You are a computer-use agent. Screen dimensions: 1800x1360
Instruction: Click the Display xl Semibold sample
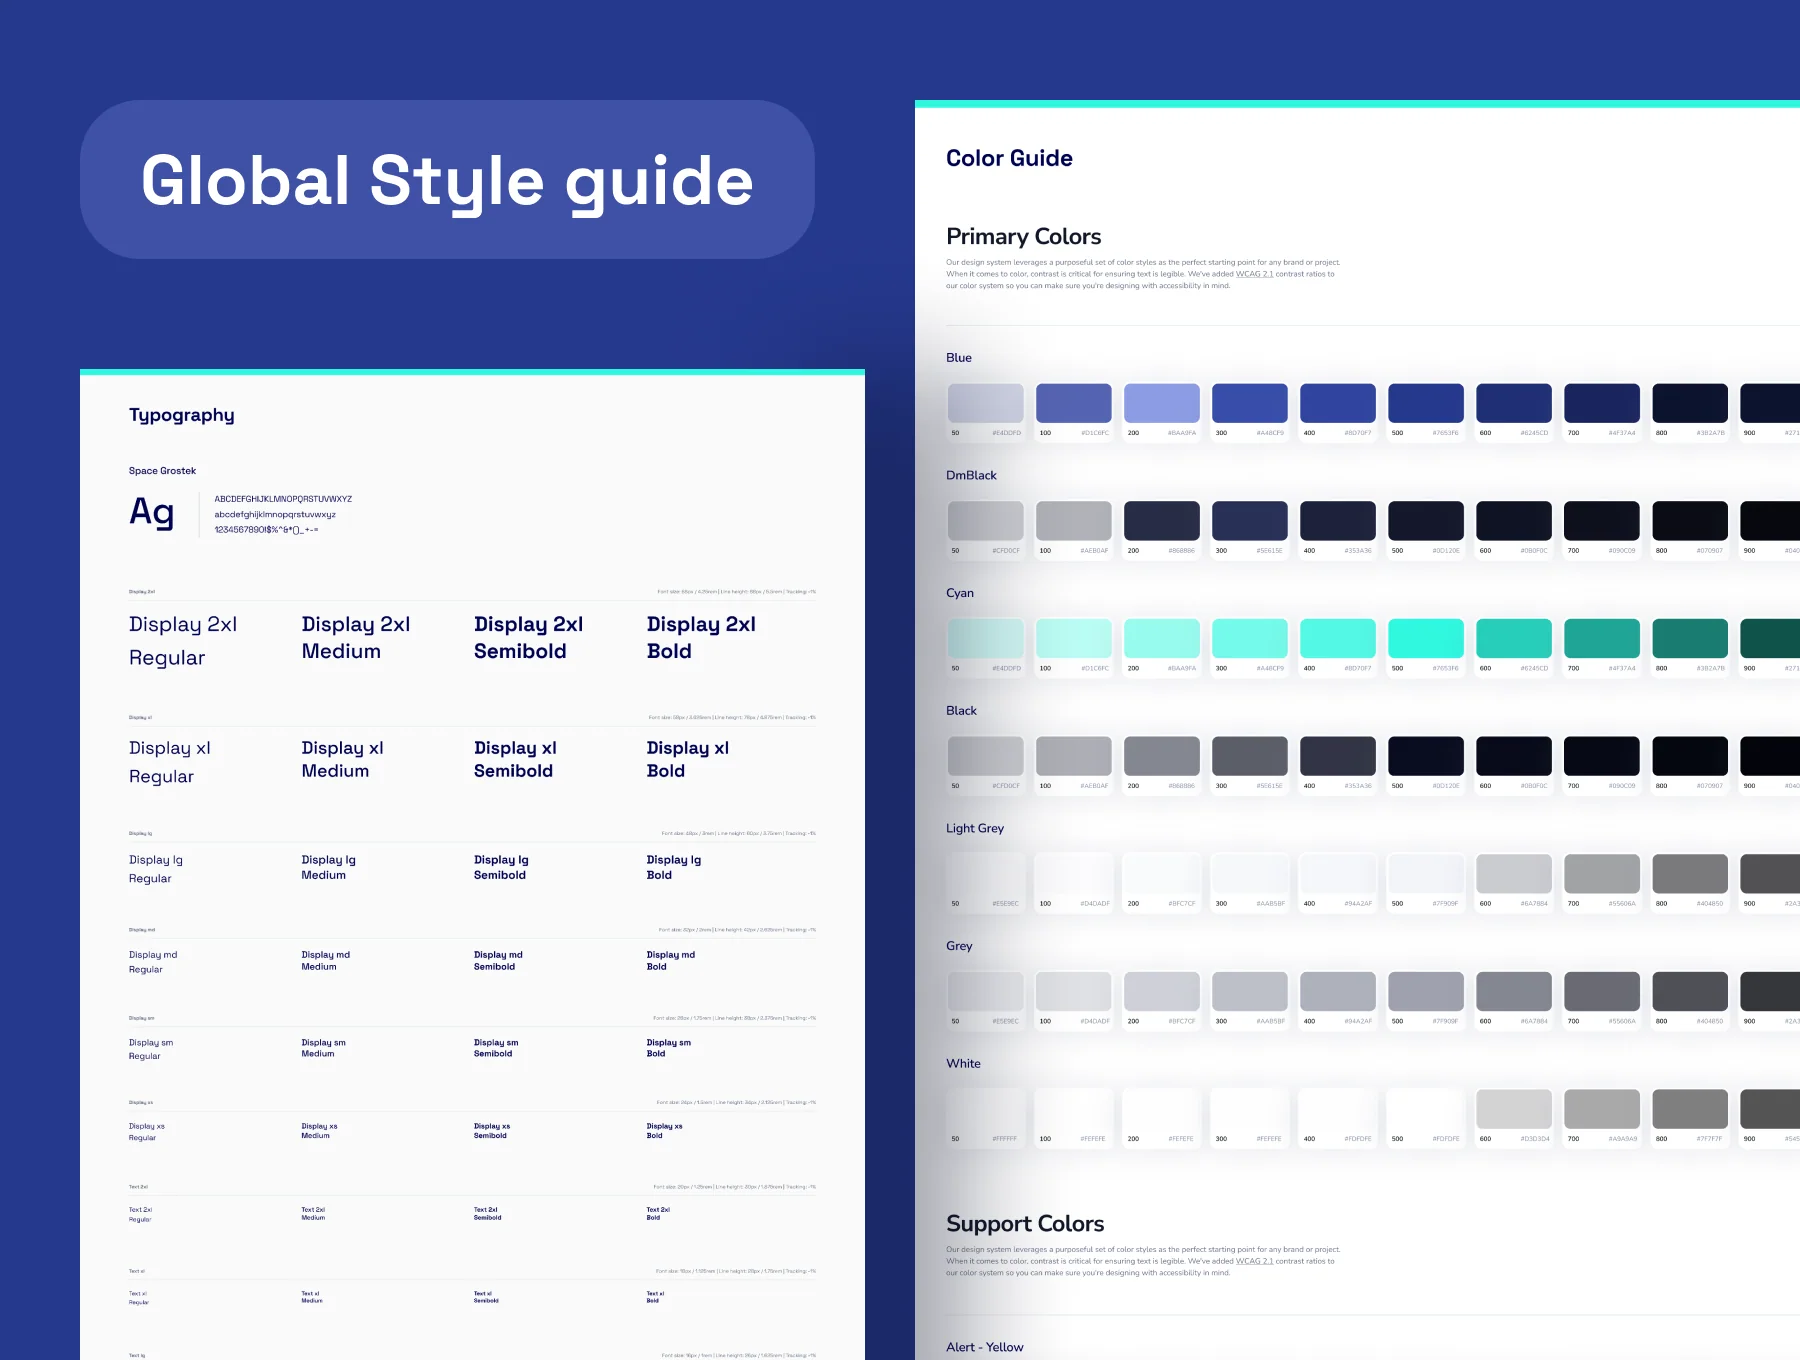click(x=515, y=760)
